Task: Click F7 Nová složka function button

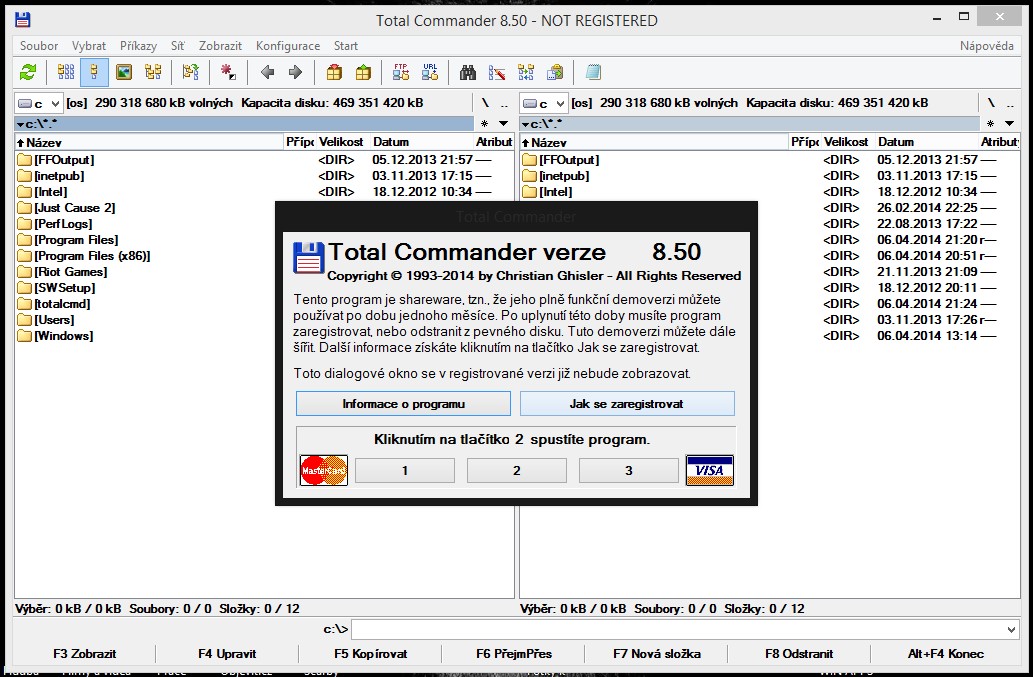Action: click(x=656, y=654)
